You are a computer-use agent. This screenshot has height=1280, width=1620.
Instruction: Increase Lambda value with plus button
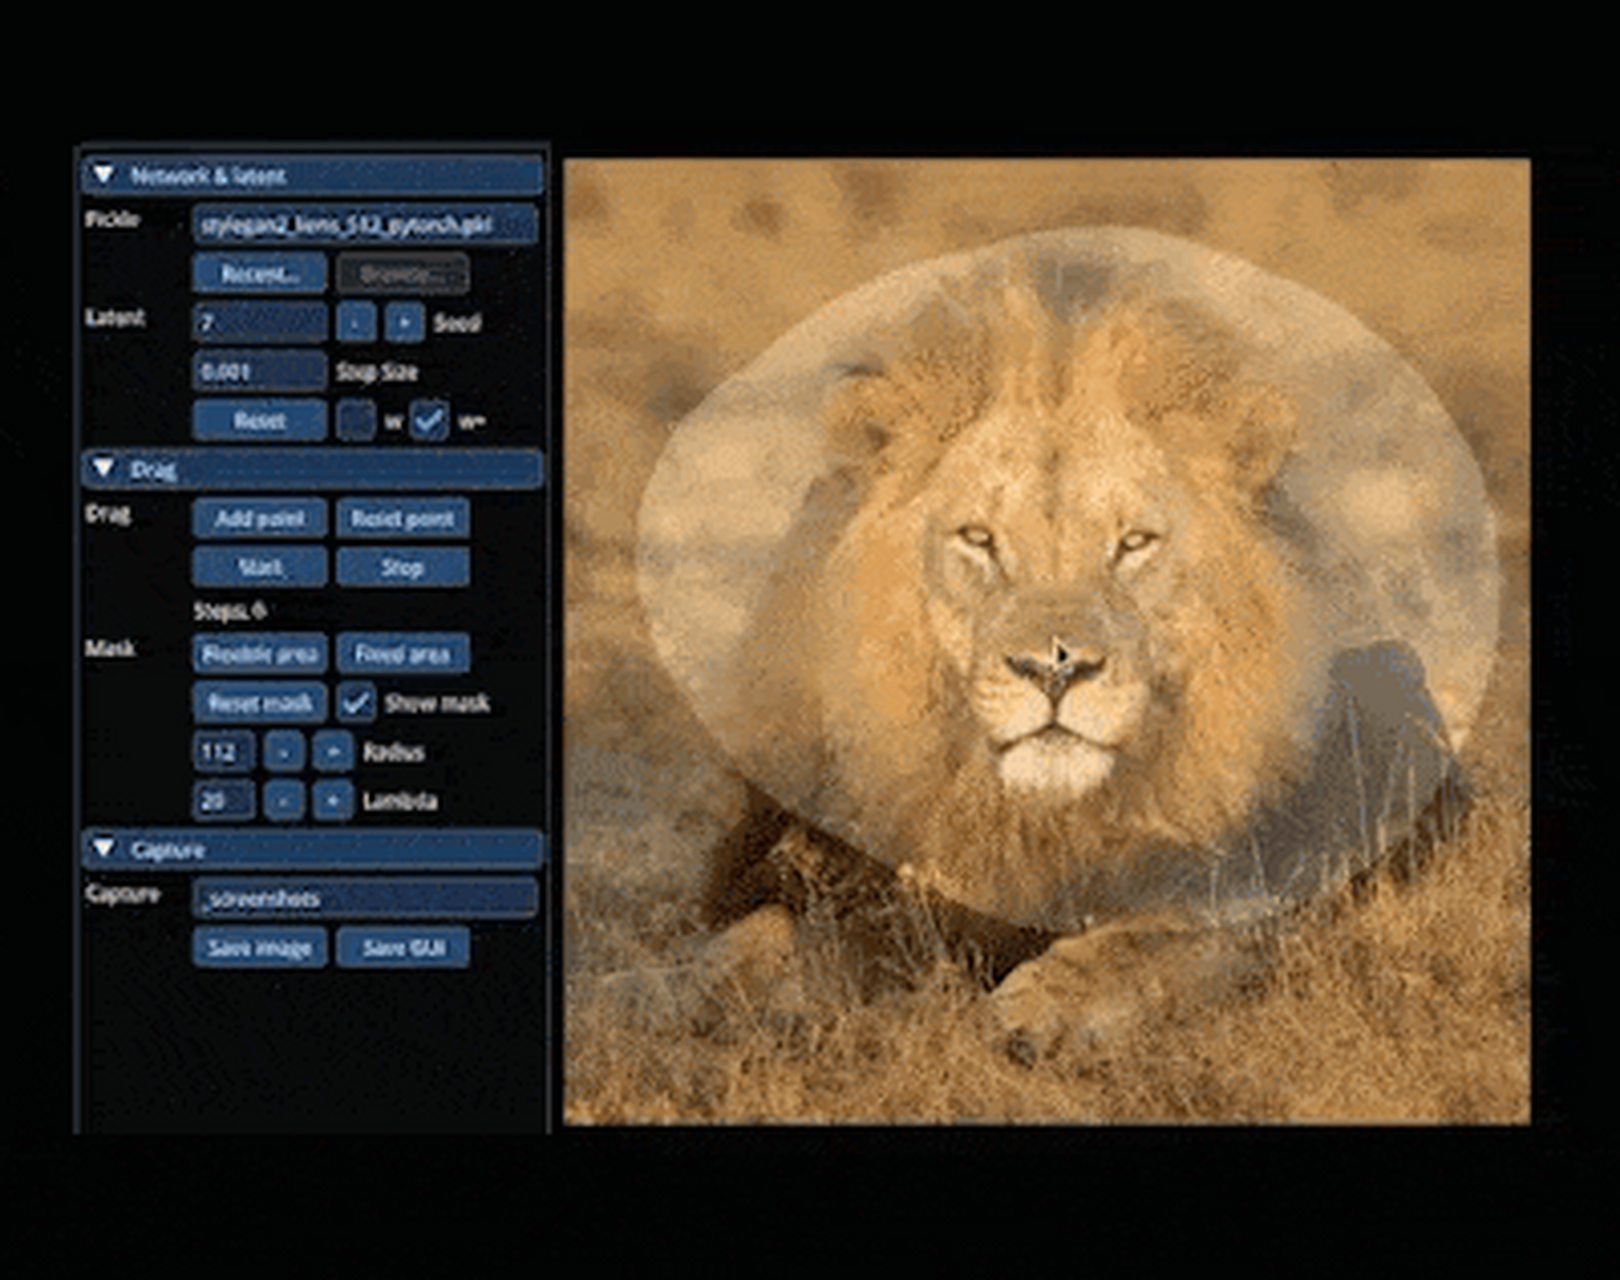point(333,800)
